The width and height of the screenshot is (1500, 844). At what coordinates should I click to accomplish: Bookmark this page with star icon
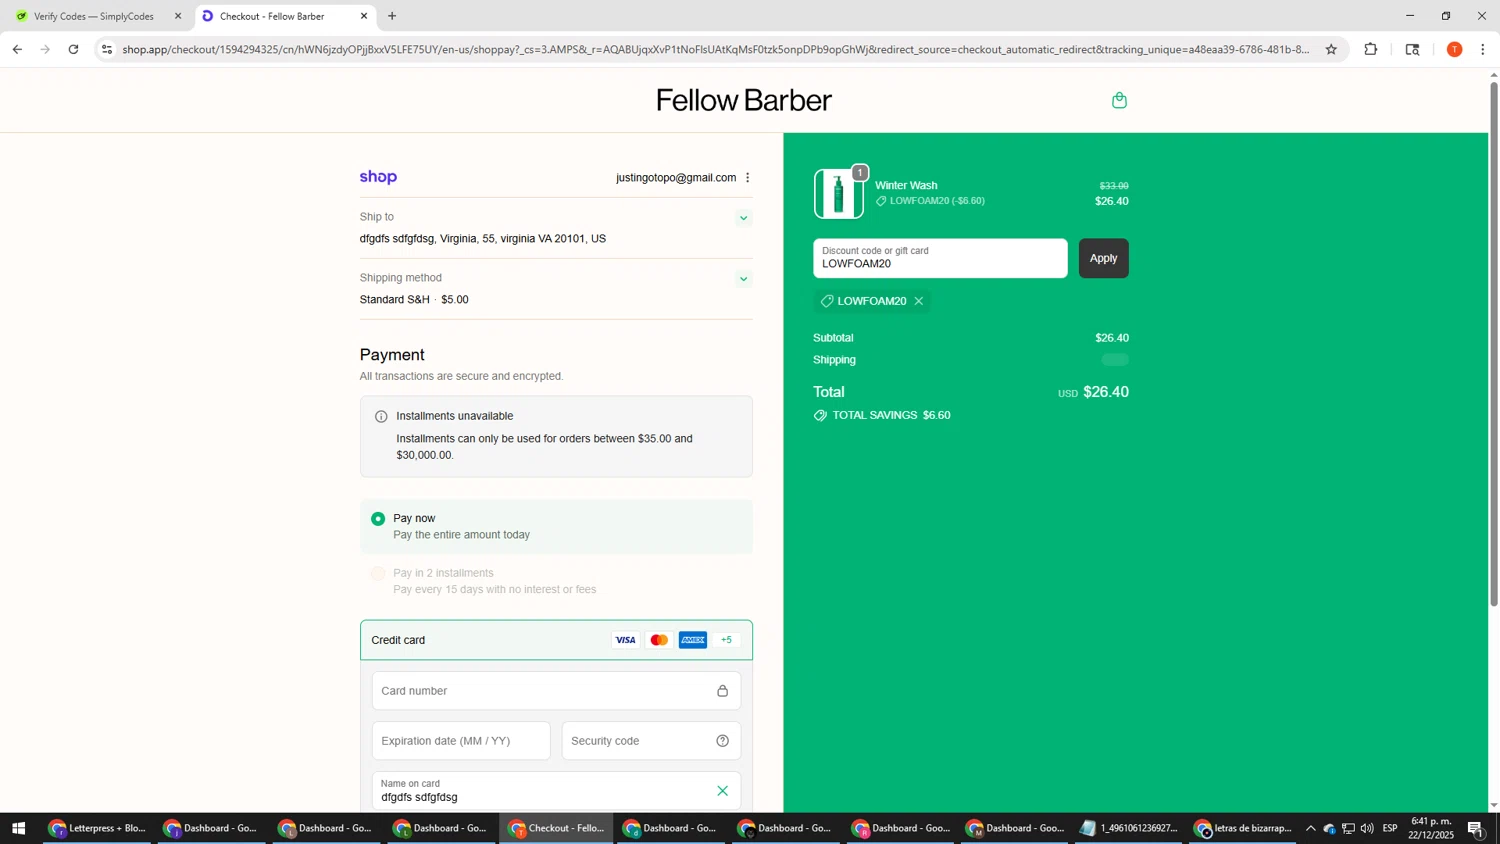[1331, 49]
